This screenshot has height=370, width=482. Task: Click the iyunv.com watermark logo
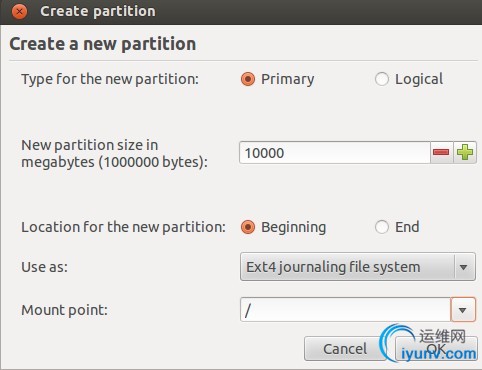[429, 344]
